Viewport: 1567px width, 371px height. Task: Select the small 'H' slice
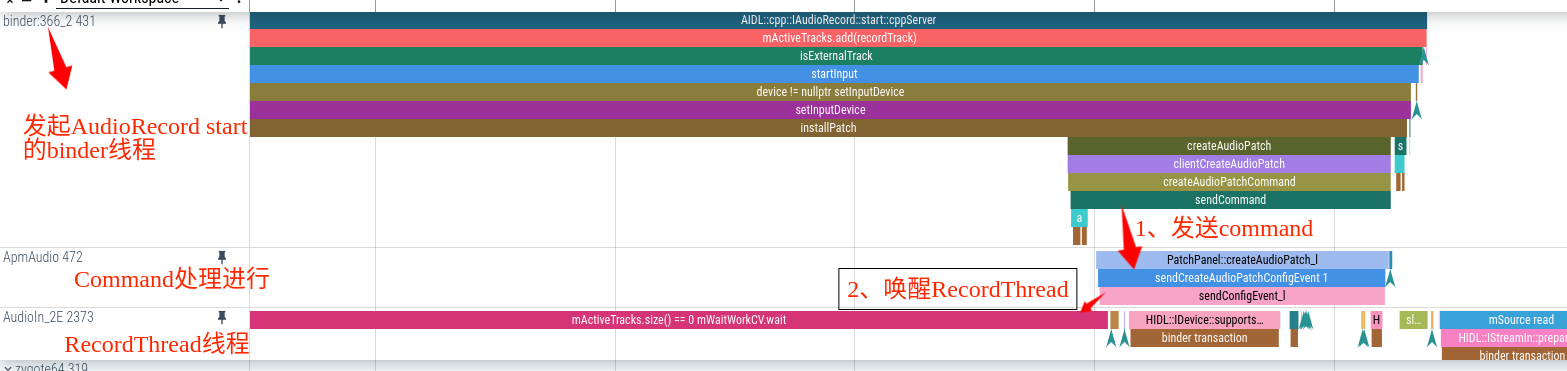(x=1377, y=320)
